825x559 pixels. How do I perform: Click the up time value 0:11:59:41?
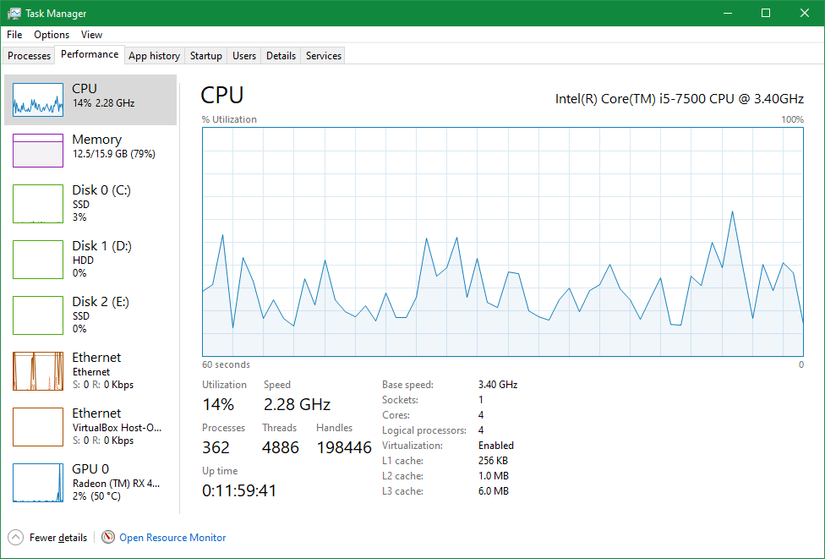click(239, 491)
